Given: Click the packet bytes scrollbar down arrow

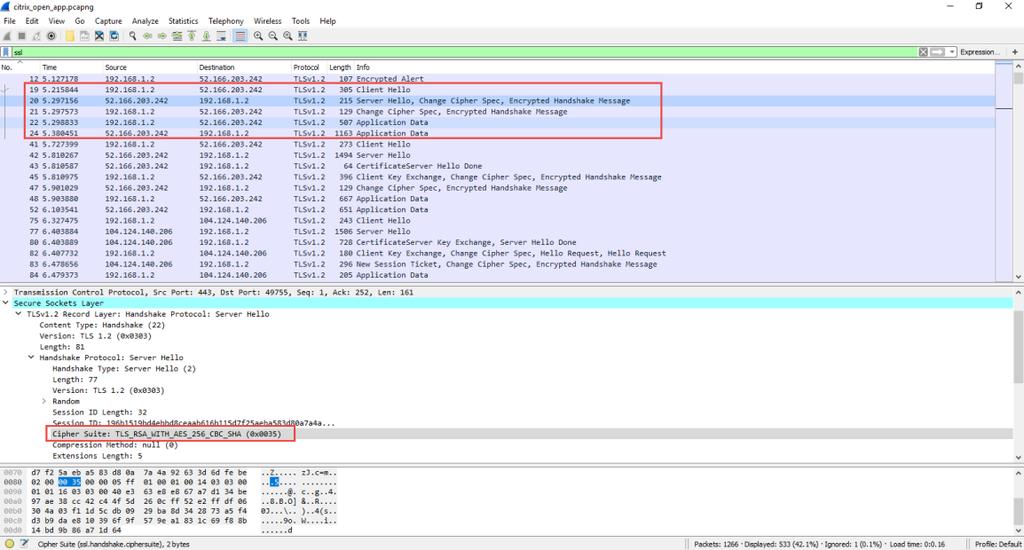Looking at the screenshot, I should tap(1018, 530).
